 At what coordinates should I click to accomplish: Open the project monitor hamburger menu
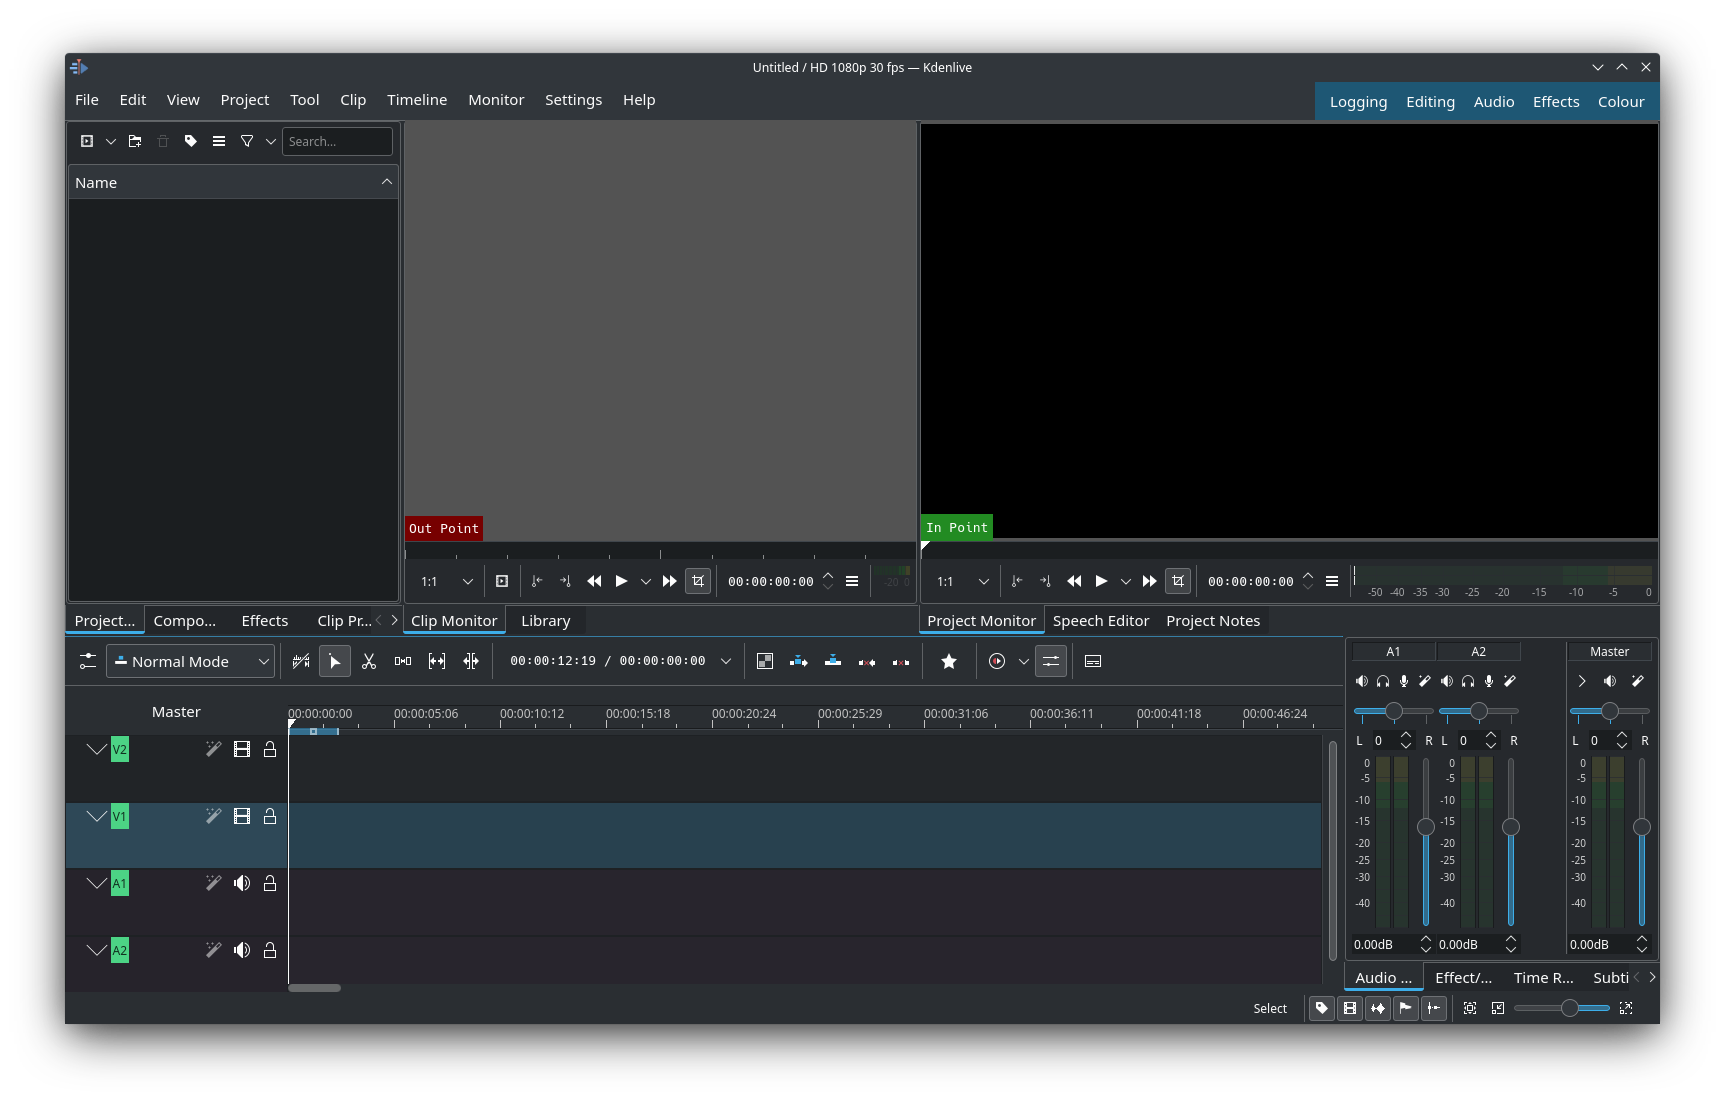tap(1332, 581)
